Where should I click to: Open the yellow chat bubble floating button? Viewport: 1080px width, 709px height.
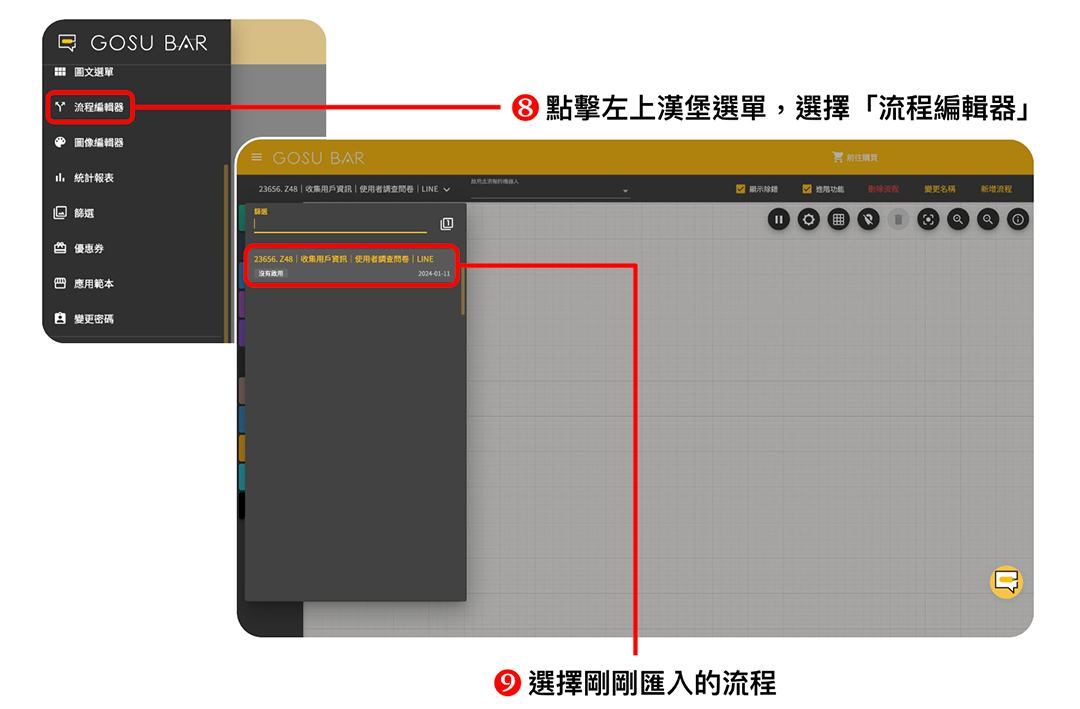[x=1006, y=582]
